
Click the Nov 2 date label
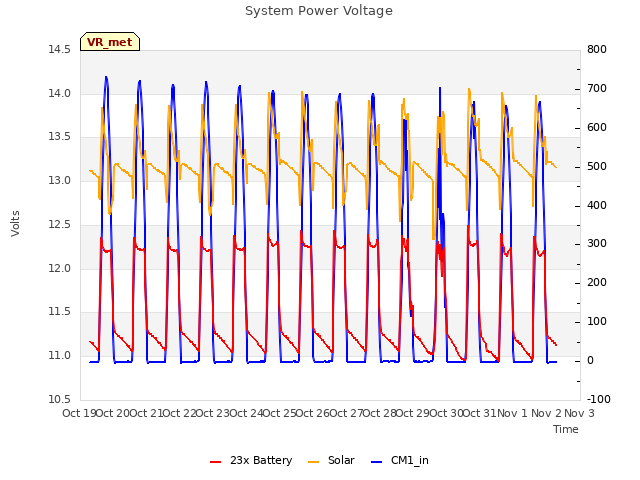click(546, 413)
